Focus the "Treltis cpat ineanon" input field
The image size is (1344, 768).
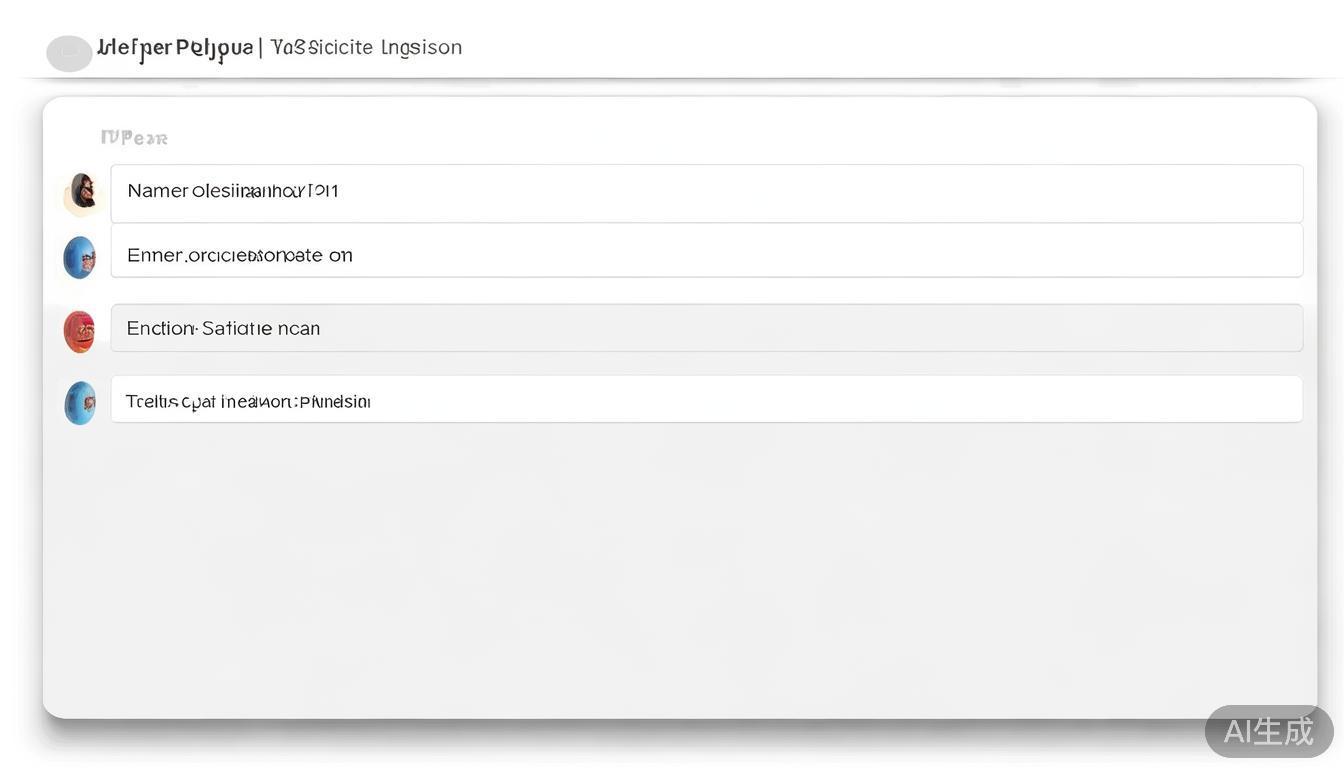tap(706, 399)
